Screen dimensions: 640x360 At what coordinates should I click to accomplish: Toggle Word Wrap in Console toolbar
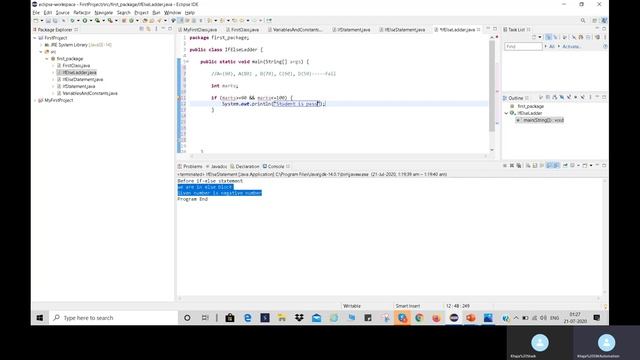click(542, 165)
